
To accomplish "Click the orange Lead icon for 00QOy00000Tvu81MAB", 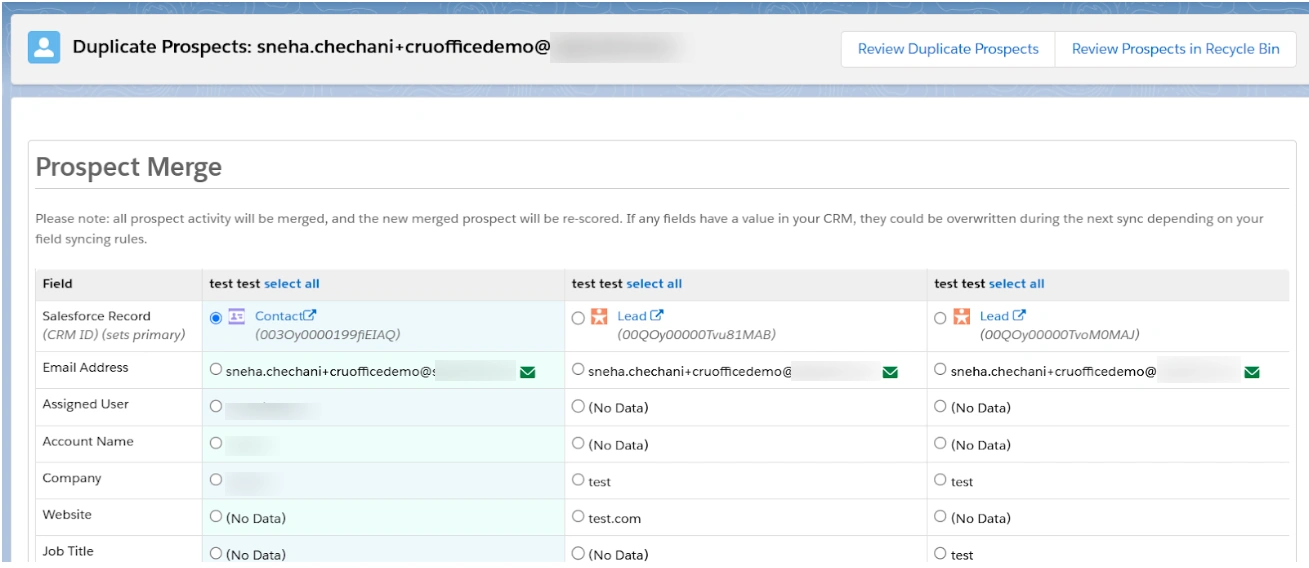I will (599, 317).
